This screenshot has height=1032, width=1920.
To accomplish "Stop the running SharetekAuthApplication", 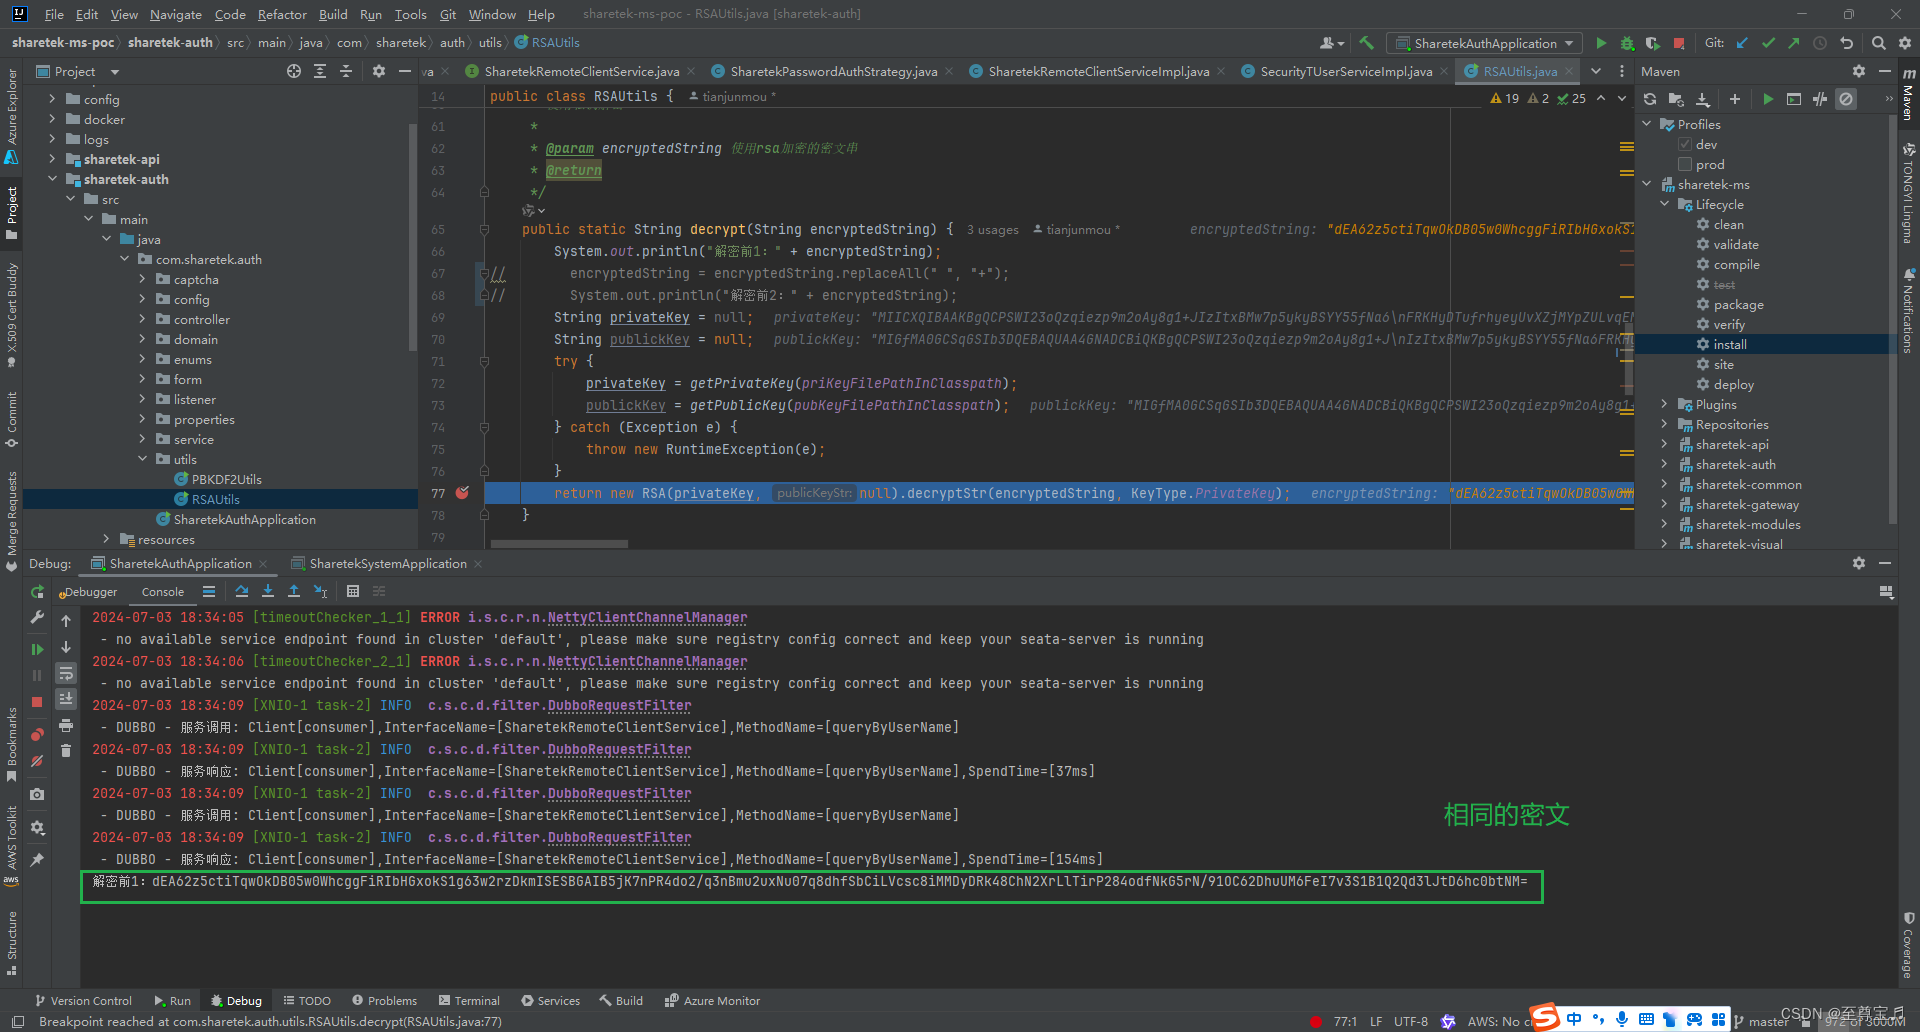I will pos(38,700).
